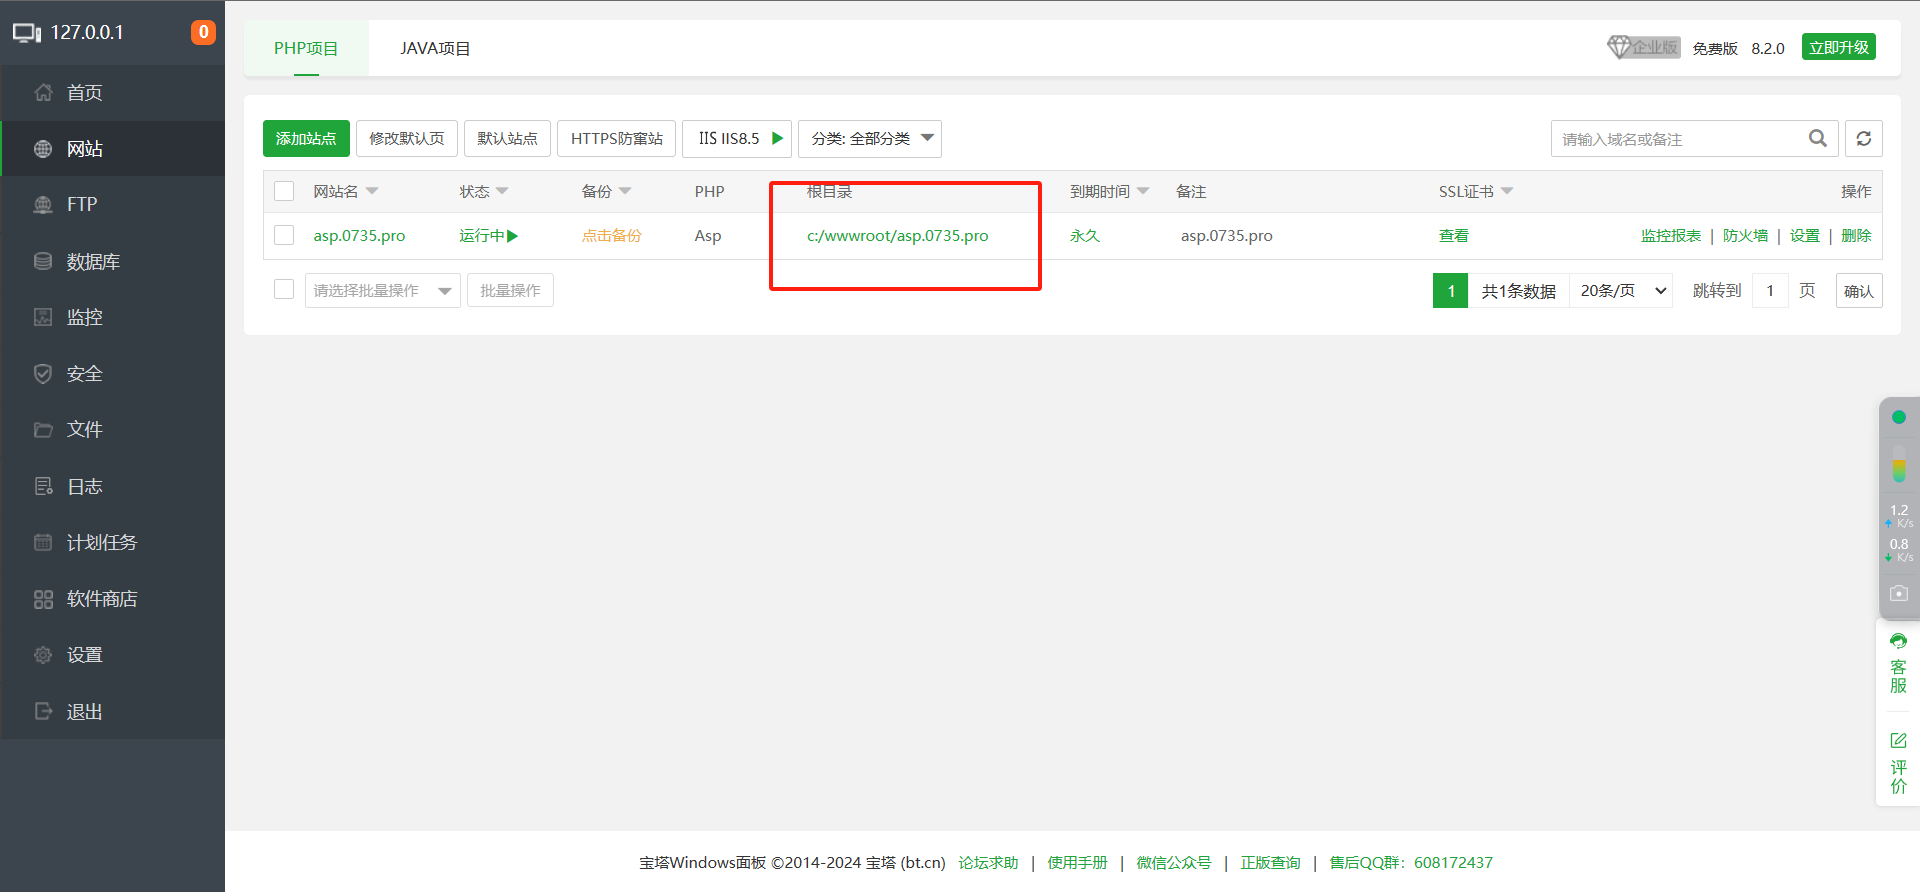
Task: Click the refresh list icon button
Action: (1864, 138)
